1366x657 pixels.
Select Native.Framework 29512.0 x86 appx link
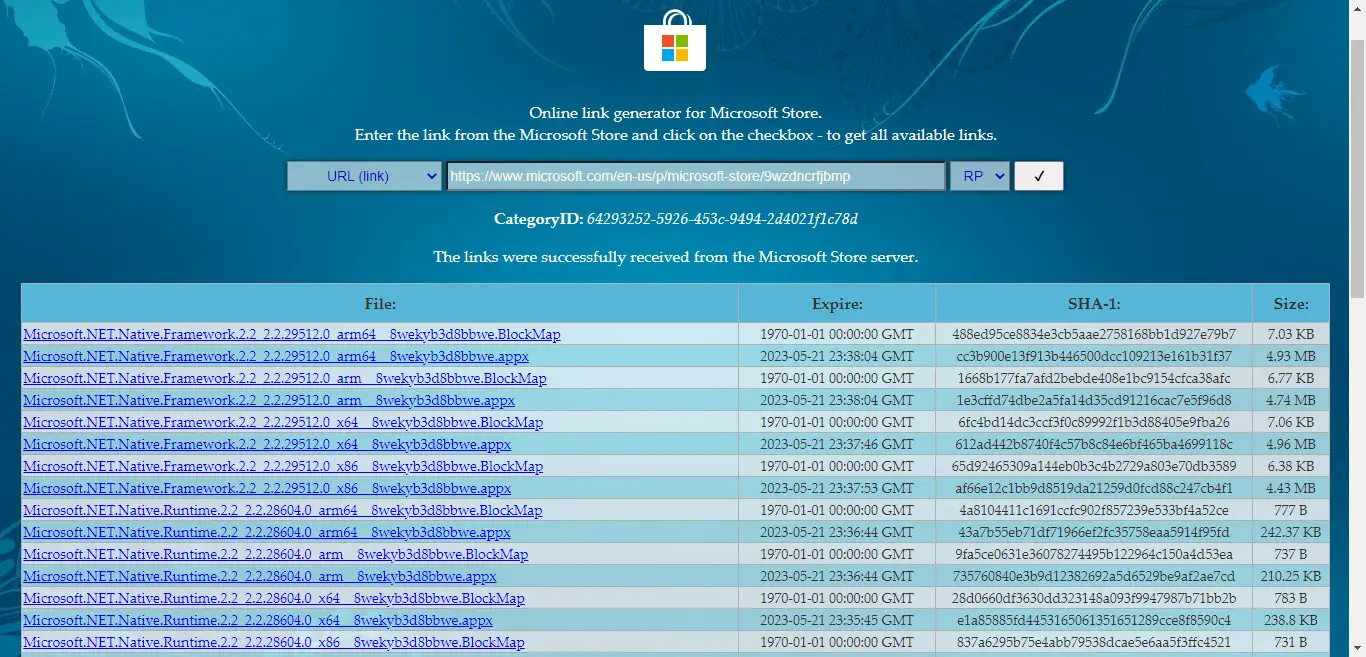tap(267, 488)
